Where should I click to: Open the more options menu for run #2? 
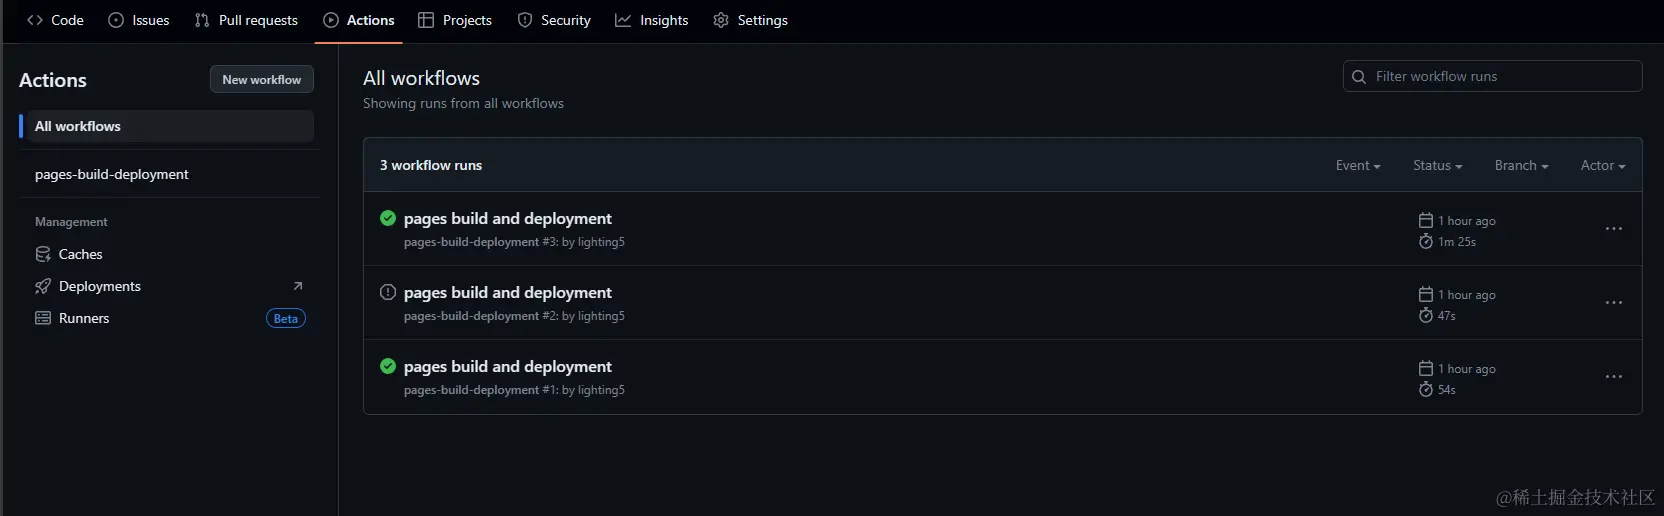1614,303
